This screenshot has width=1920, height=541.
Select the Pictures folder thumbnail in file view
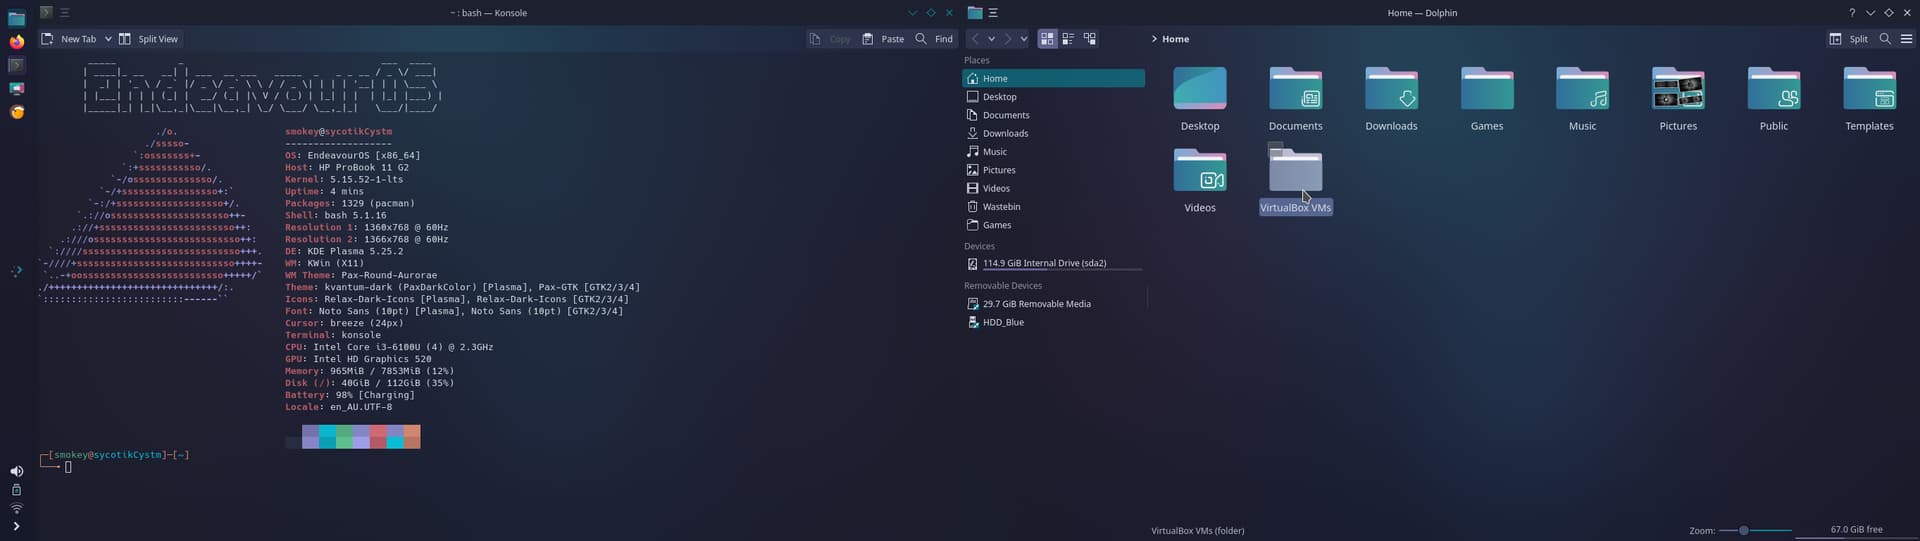click(1678, 89)
